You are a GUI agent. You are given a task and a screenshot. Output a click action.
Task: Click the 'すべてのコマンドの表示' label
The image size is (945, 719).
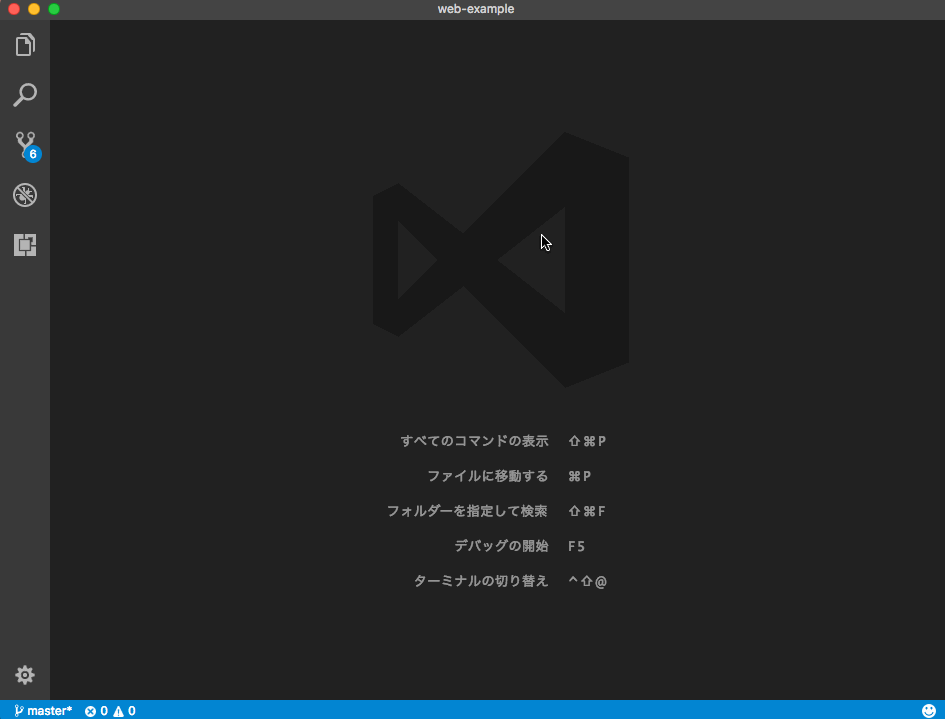[x=474, y=441]
